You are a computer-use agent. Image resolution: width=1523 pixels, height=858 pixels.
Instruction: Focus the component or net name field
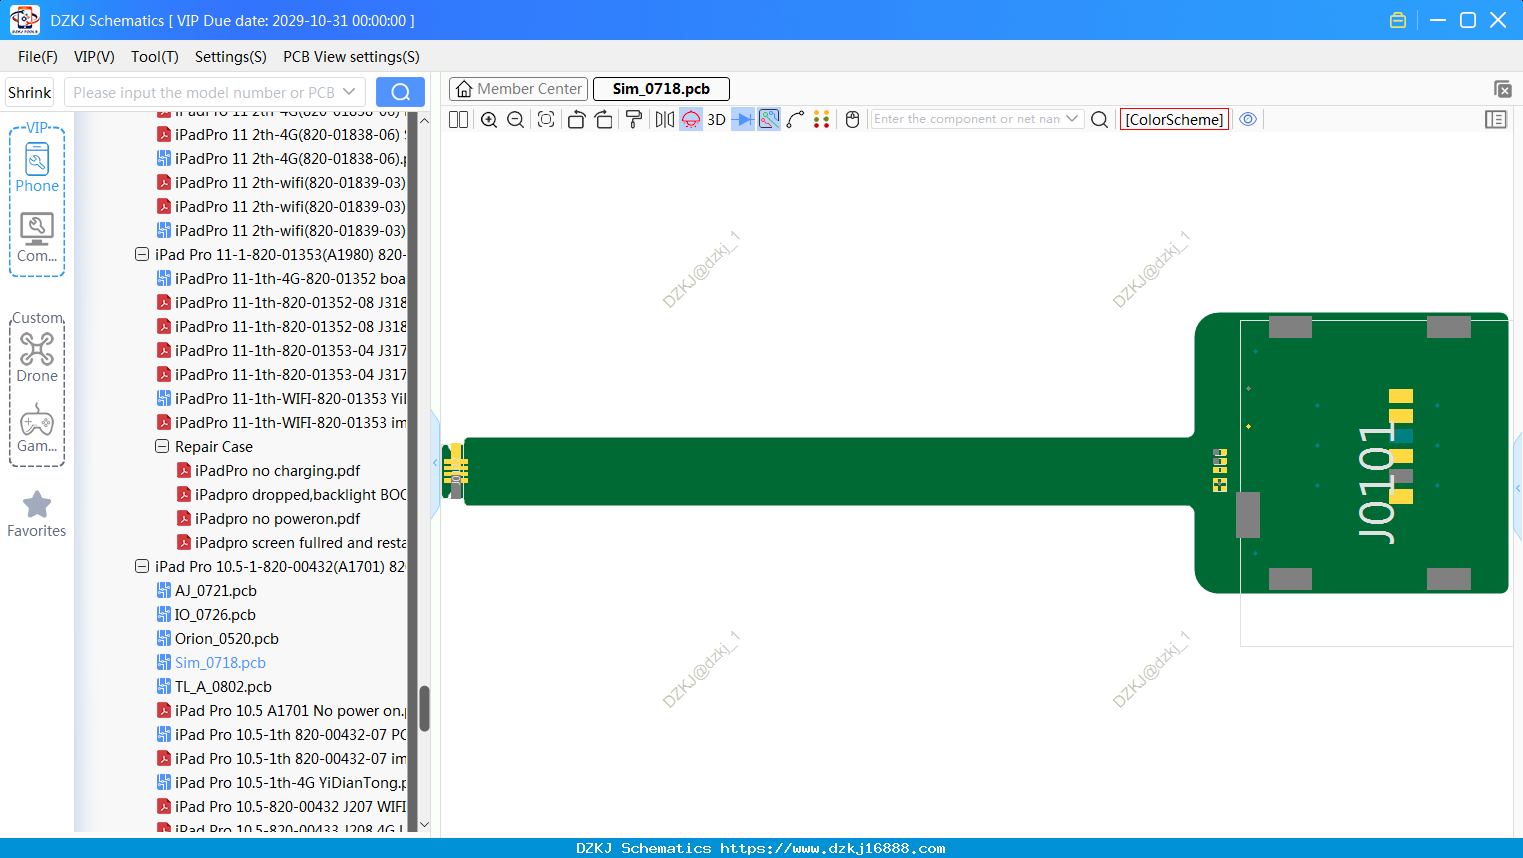pos(967,119)
